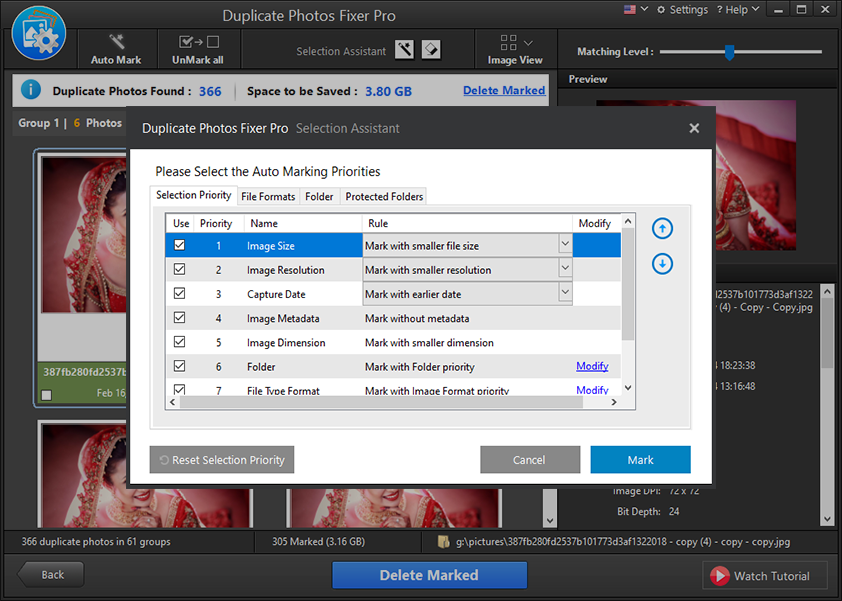
Task: Click the language flag icon
Action: (629, 10)
